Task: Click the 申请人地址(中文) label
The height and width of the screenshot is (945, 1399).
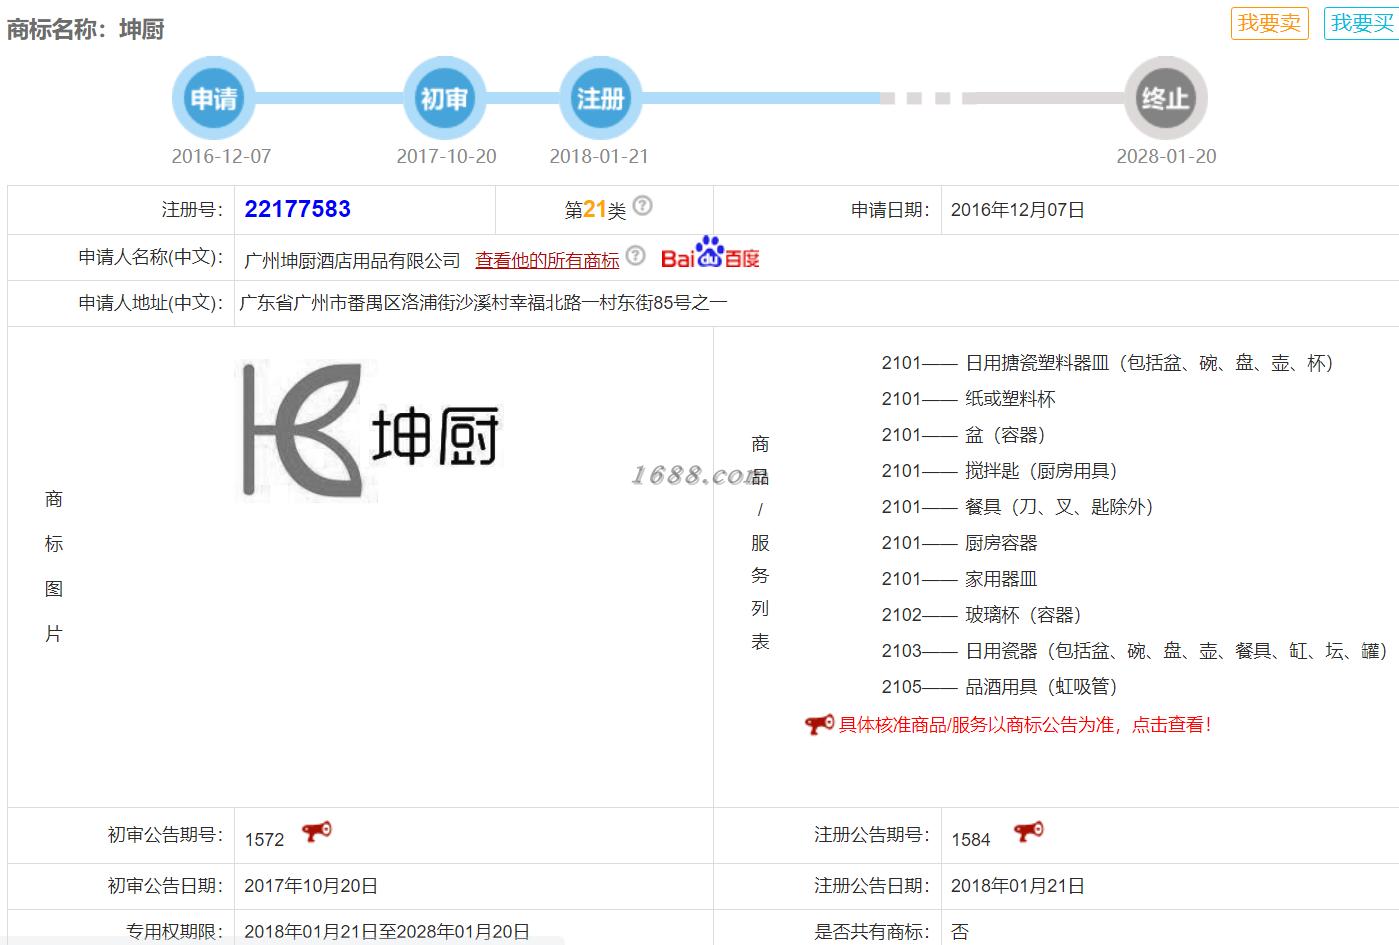Action: (x=151, y=303)
